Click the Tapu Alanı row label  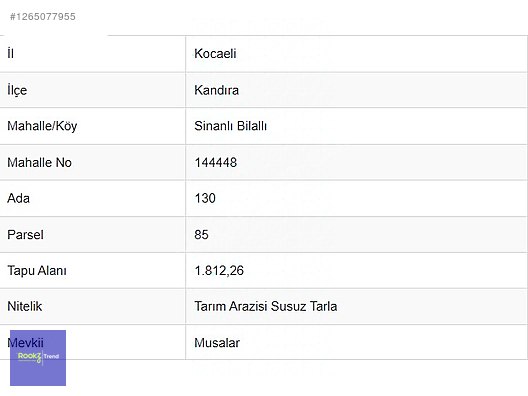37,271
